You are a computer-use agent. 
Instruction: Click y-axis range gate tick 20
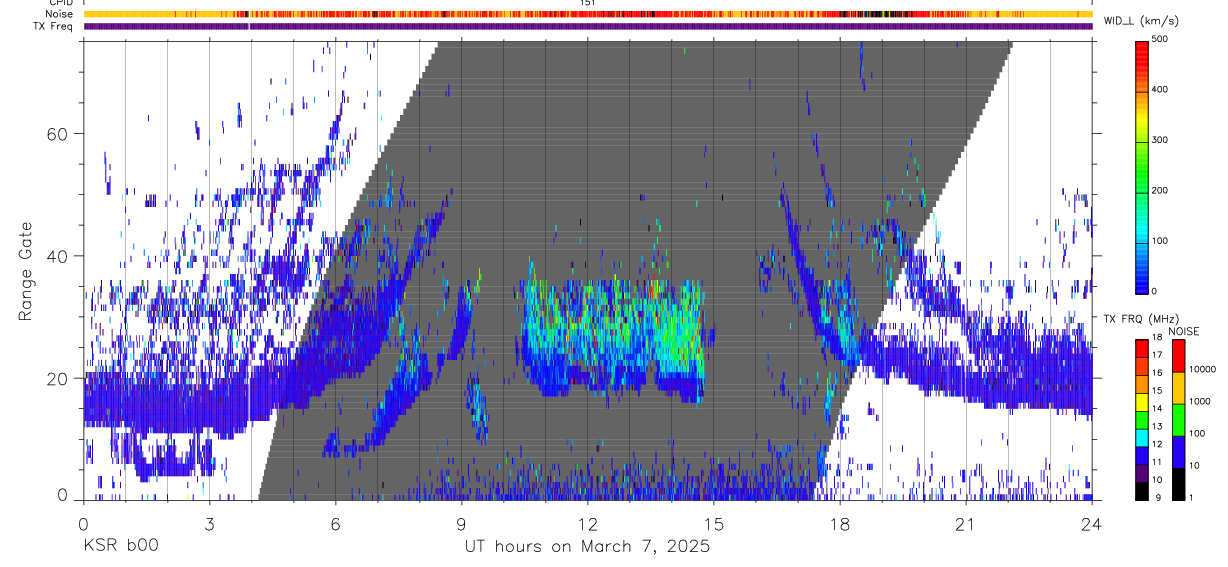pyautogui.click(x=58, y=378)
